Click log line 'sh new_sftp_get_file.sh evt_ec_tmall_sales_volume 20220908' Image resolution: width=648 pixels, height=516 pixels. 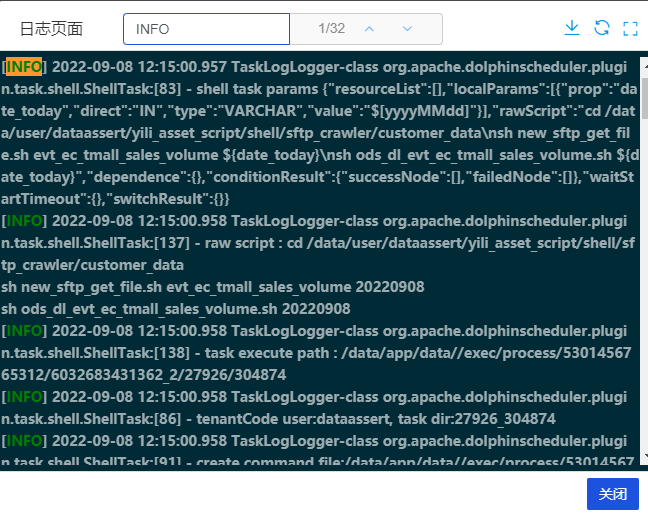pyautogui.click(x=212, y=287)
